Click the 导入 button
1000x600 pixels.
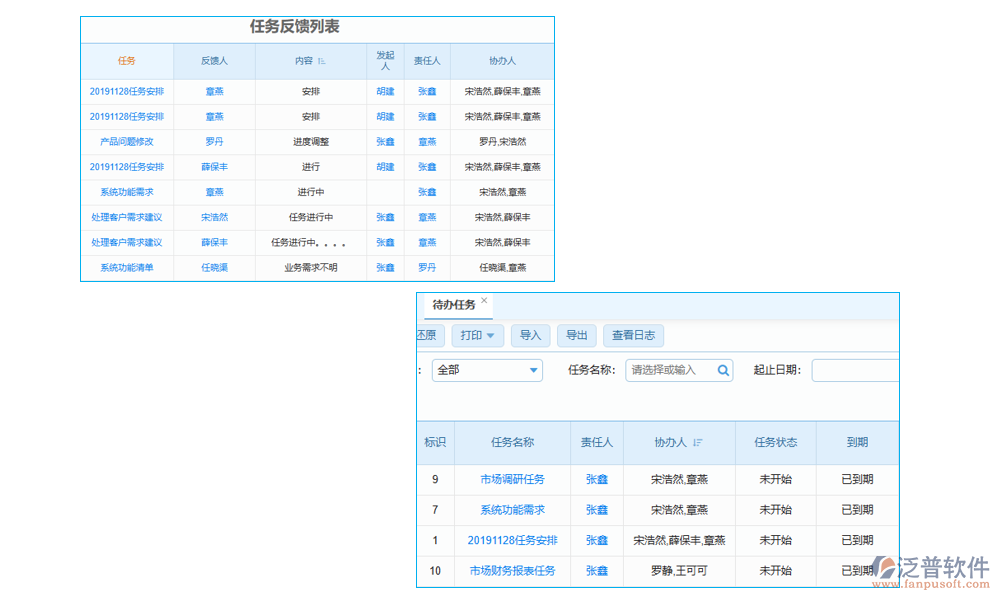(x=531, y=335)
